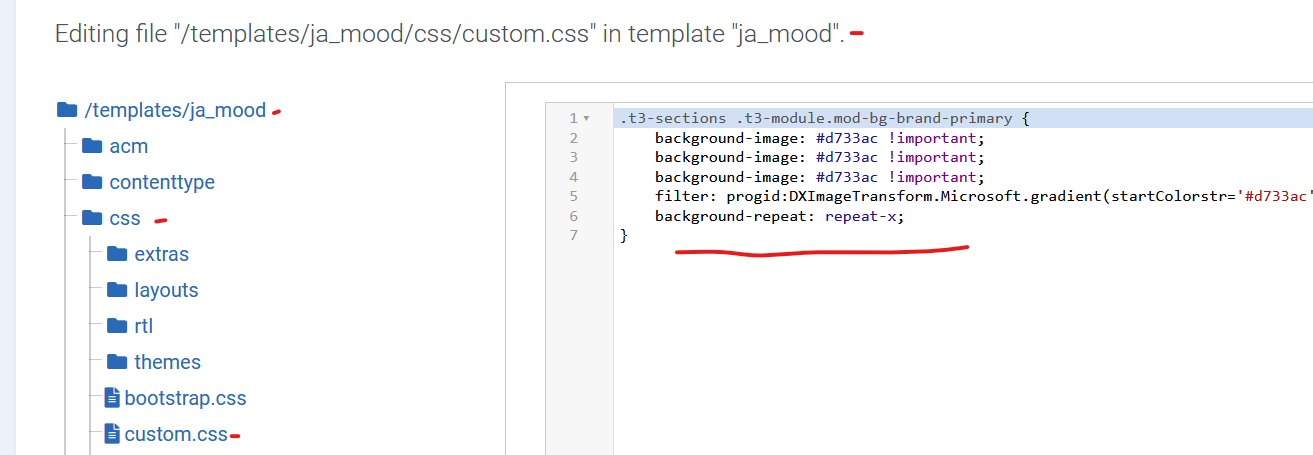Click the rtl folder icon
Screen dimensions: 1313x455
pyautogui.click(x=117, y=326)
